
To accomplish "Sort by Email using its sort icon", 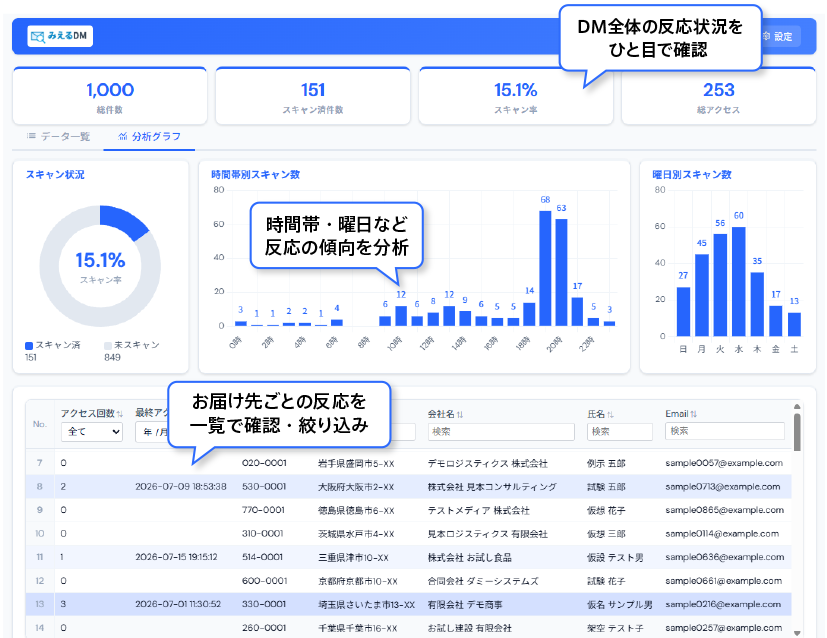I will 694,414.
